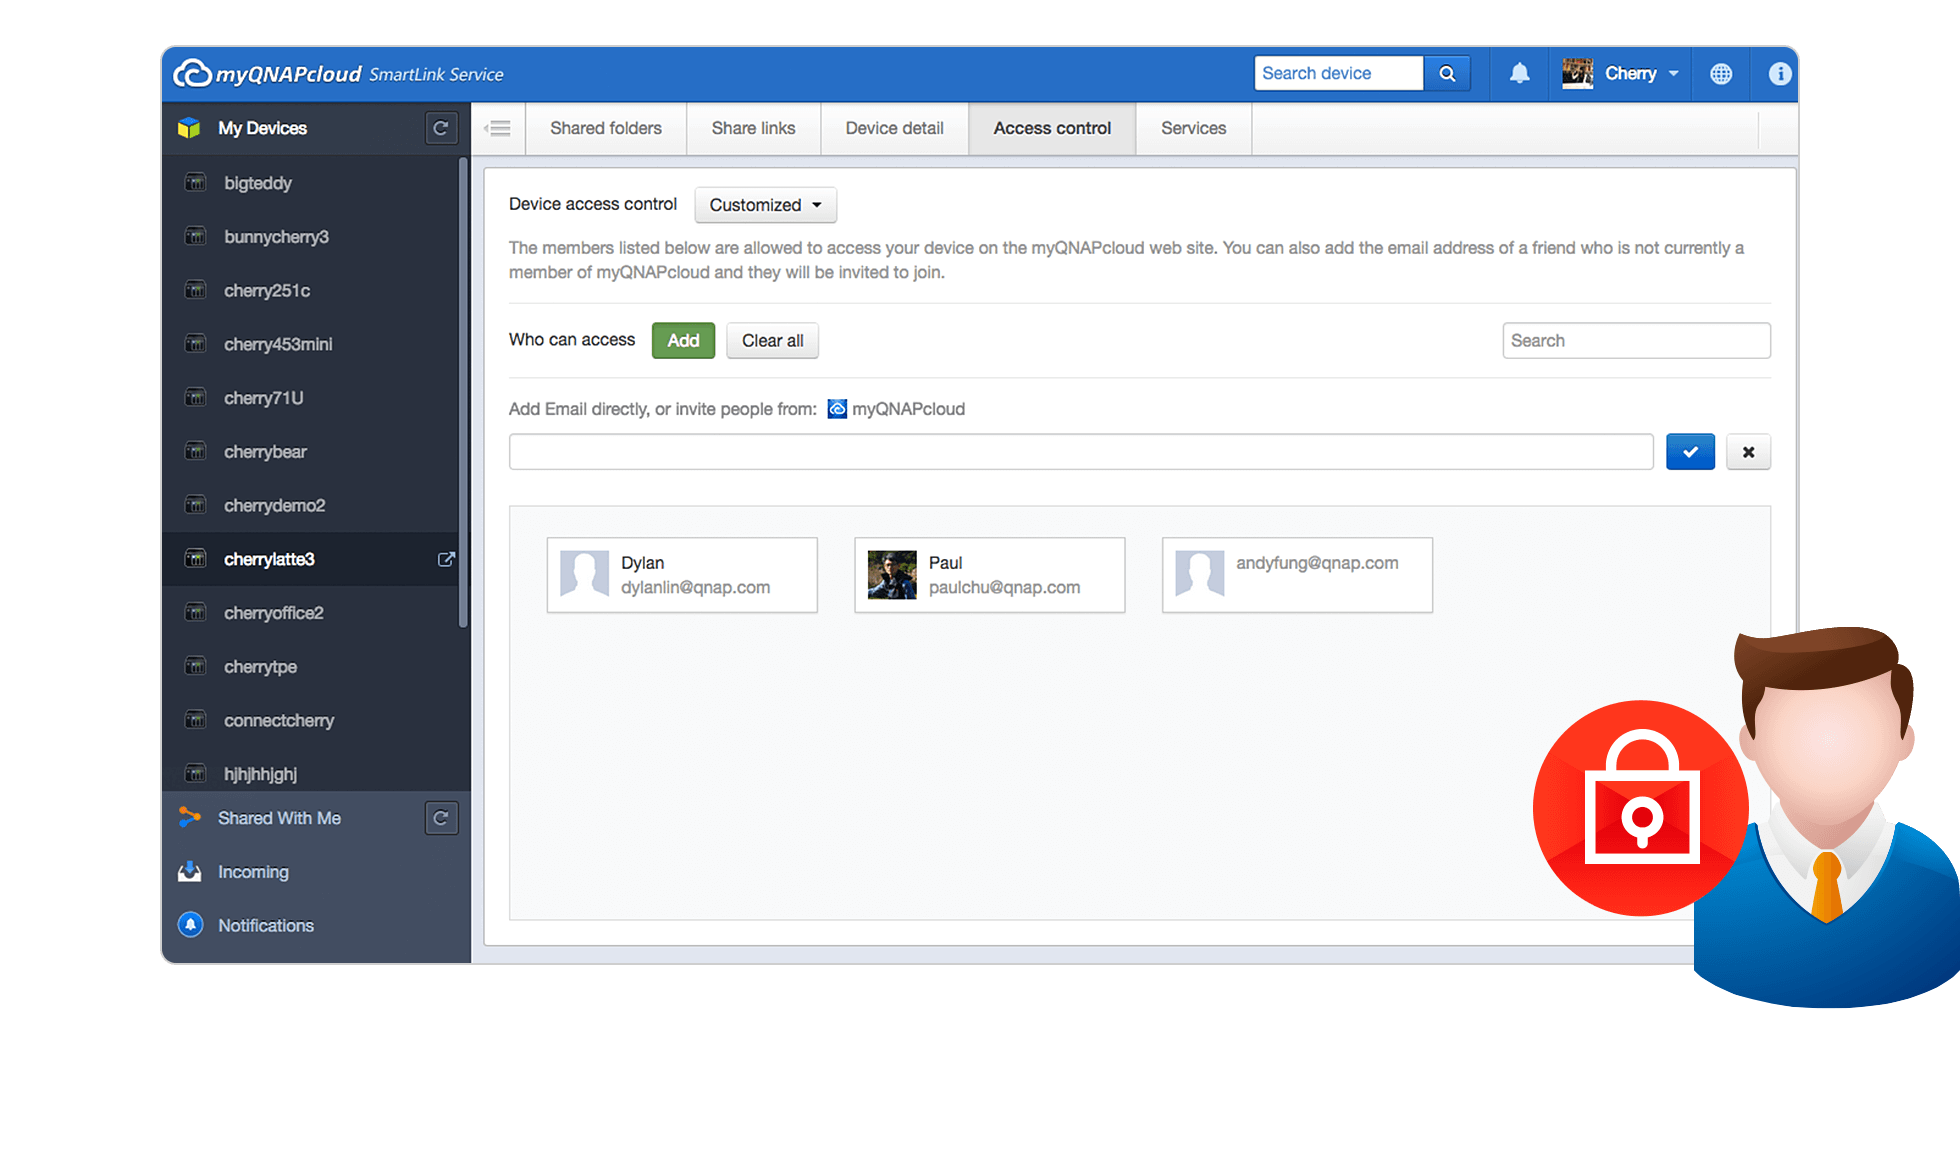This screenshot has width=1960, height=1170.
Task: Click the search magnifier button
Action: (1447, 73)
